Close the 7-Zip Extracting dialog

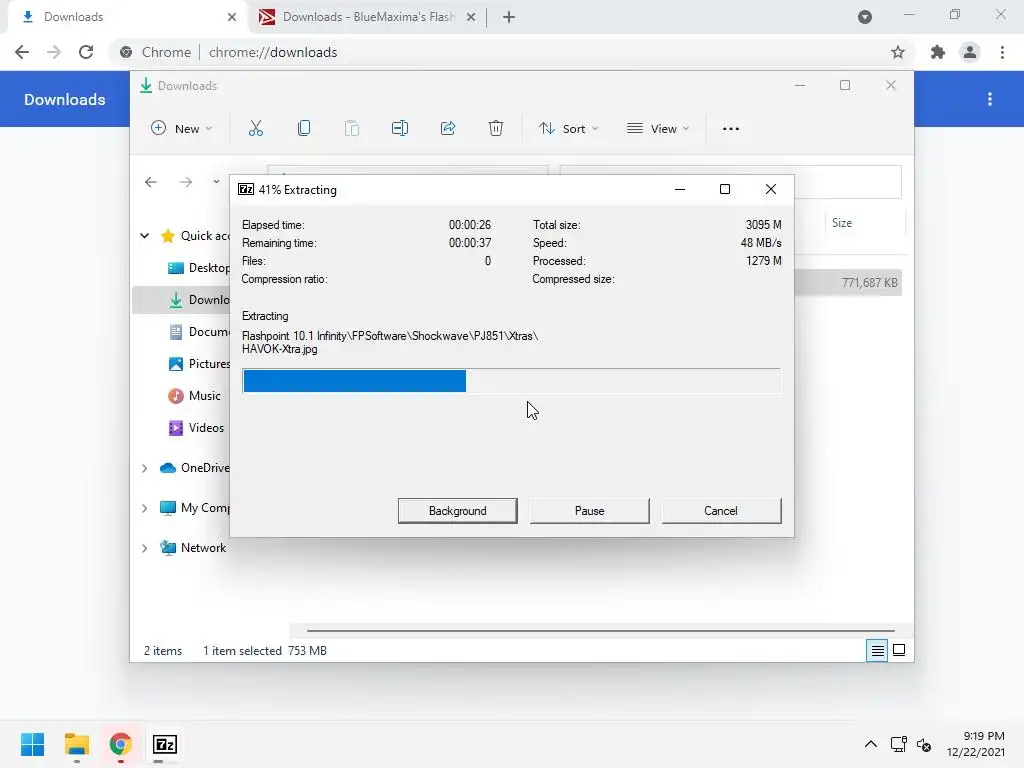(771, 189)
